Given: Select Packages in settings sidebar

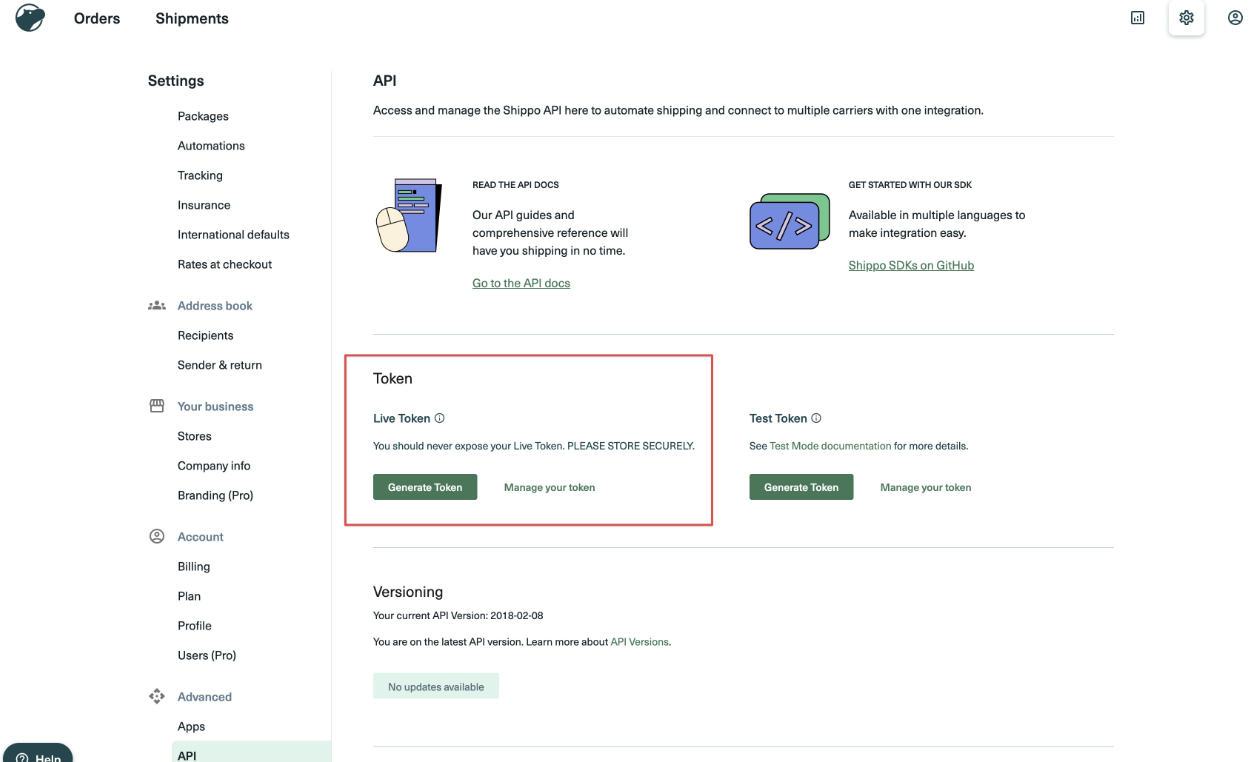Looking at the screenshot, I should coord(203,116).
